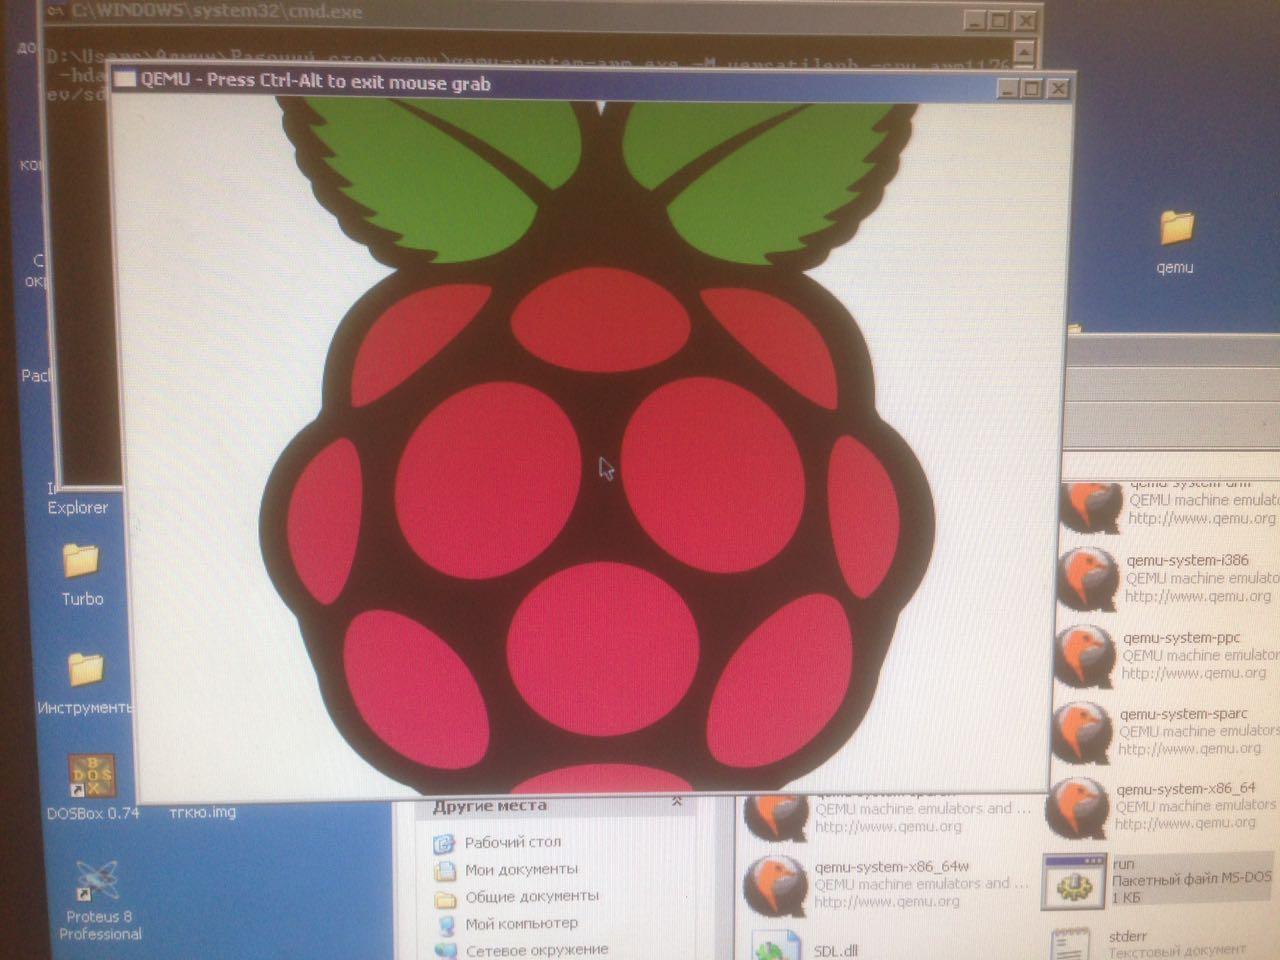
Task: Minimize the QEMU window
Action: click(x=1009, y=88)
